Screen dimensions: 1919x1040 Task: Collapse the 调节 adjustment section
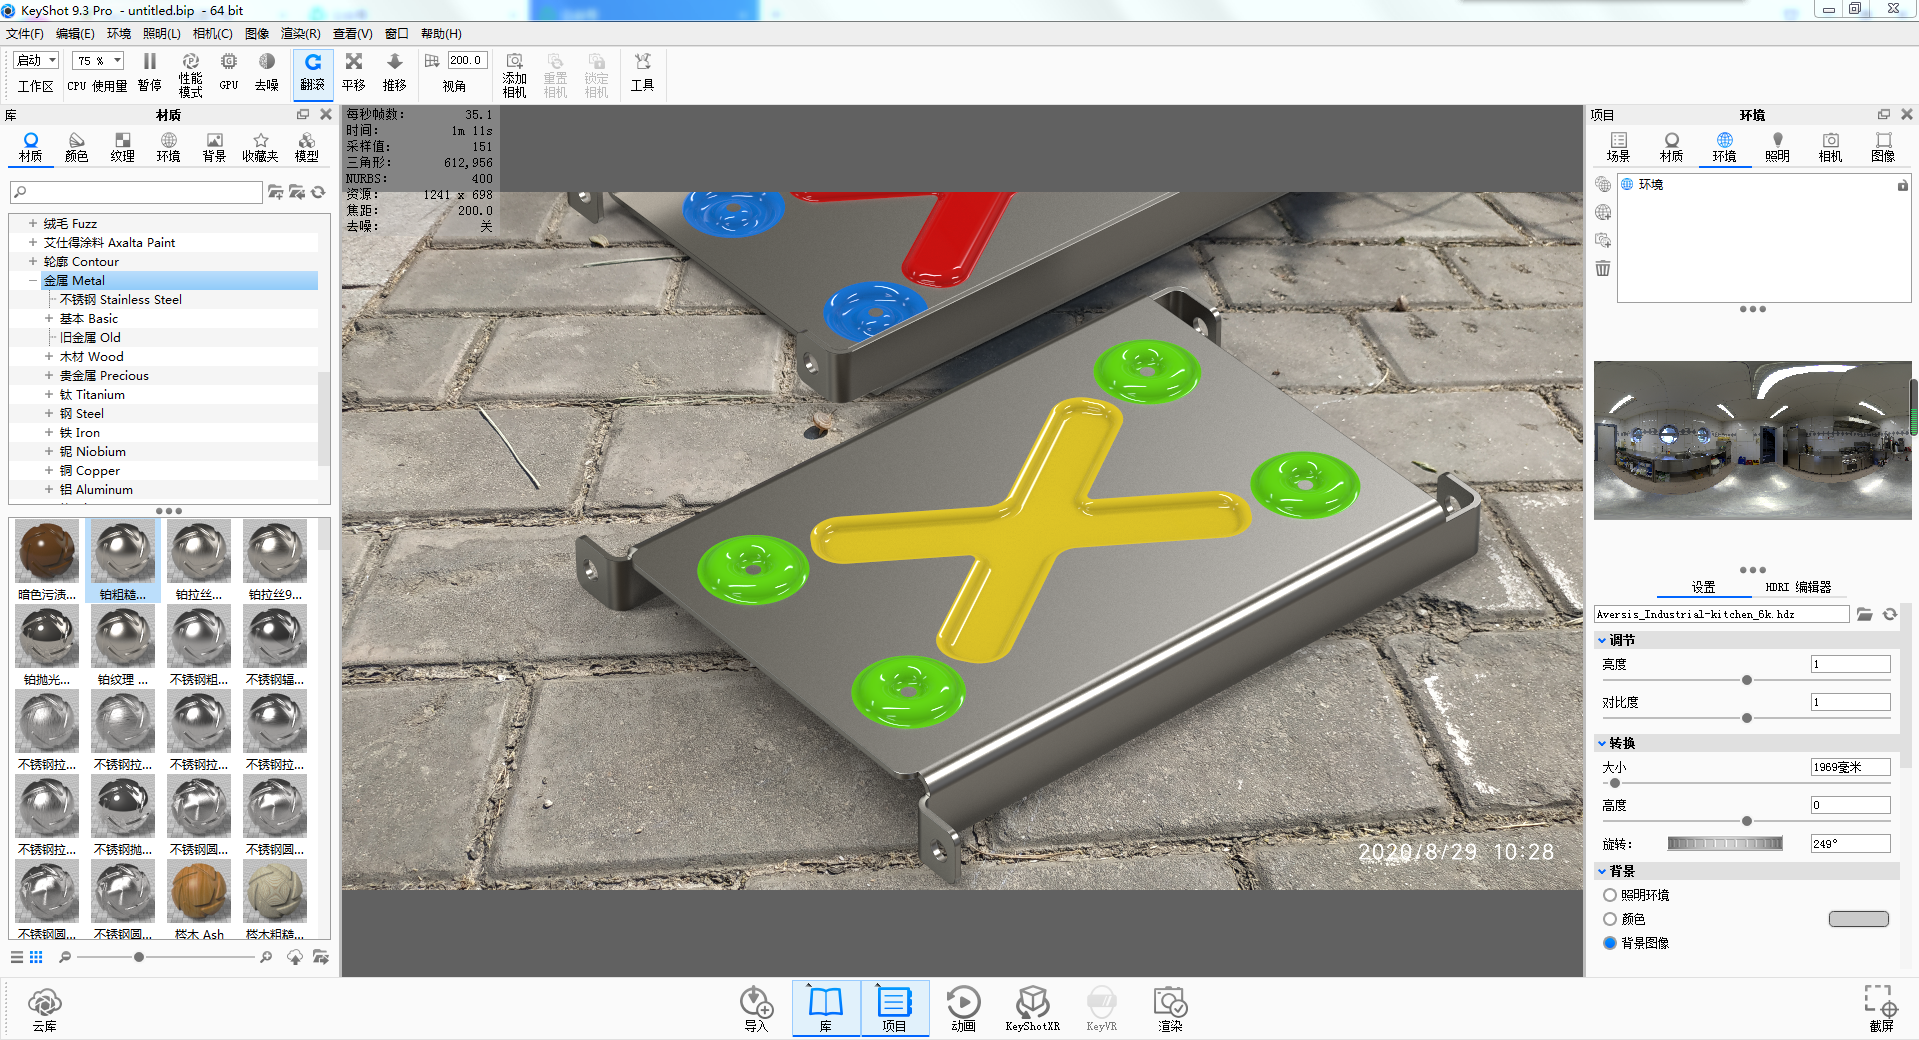pyautogui.click(x=1602, y=640)
